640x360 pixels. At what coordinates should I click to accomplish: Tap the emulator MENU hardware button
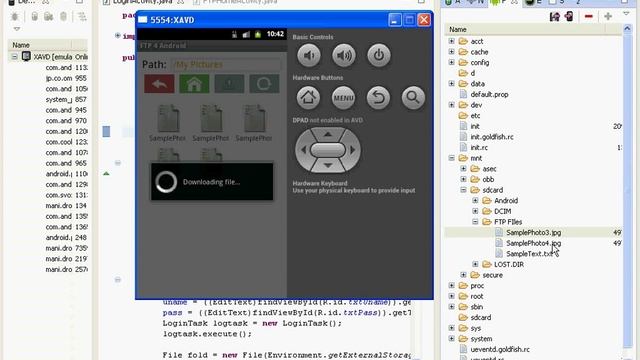pos(343,98)
